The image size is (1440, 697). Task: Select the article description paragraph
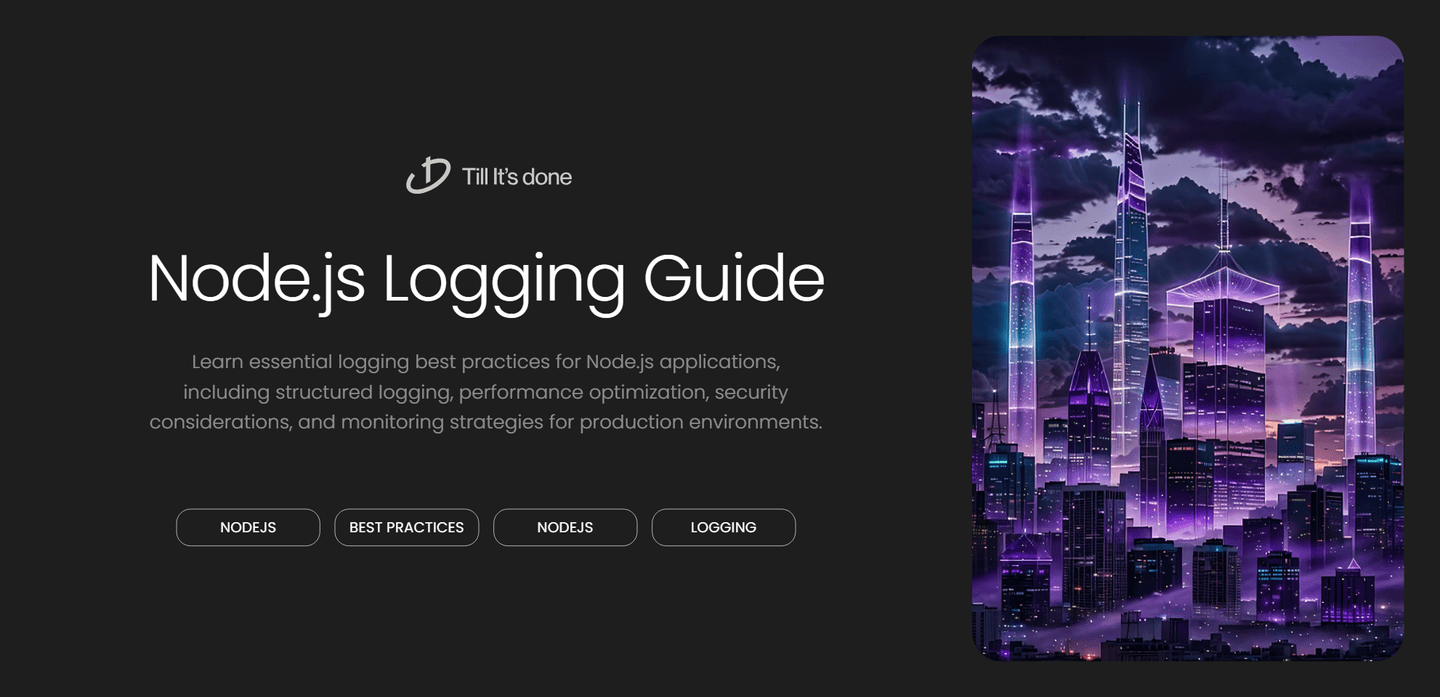pyautogui.click(x=485, y=391)
